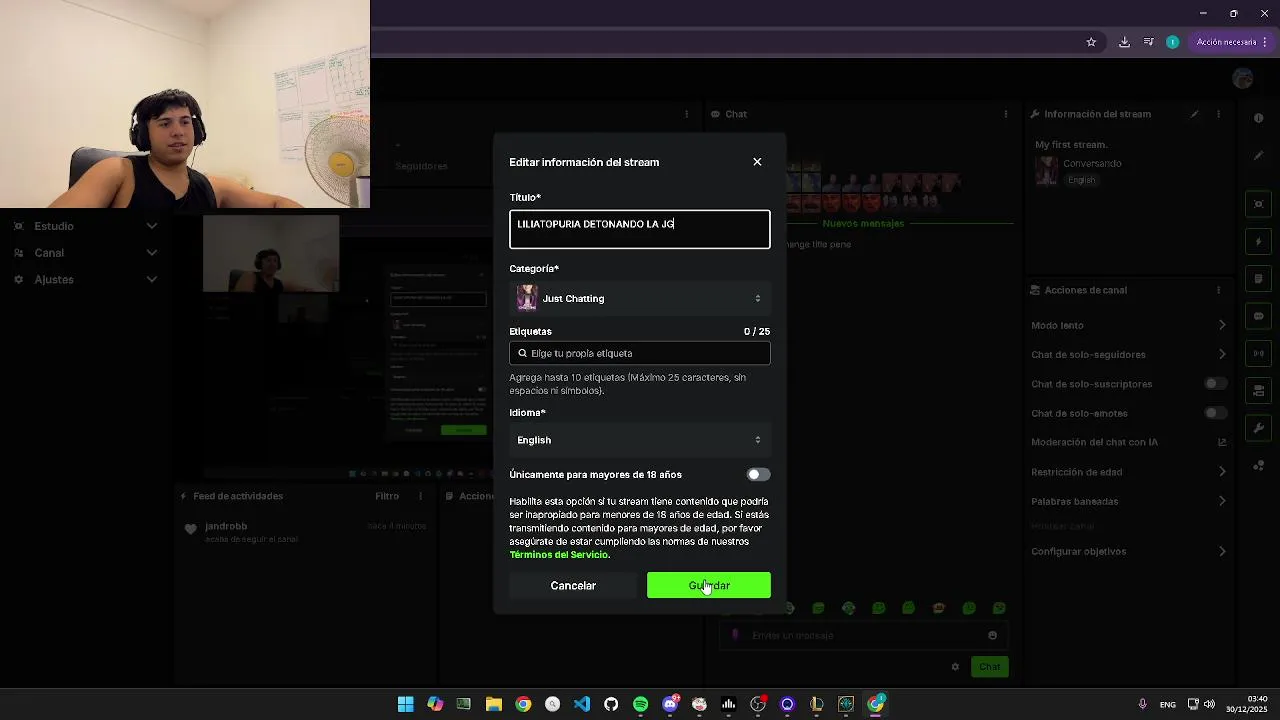Viewport: 1280px width, 720px height.
Task: Close the Editar información del stream dialog
Action: point(757,162)
